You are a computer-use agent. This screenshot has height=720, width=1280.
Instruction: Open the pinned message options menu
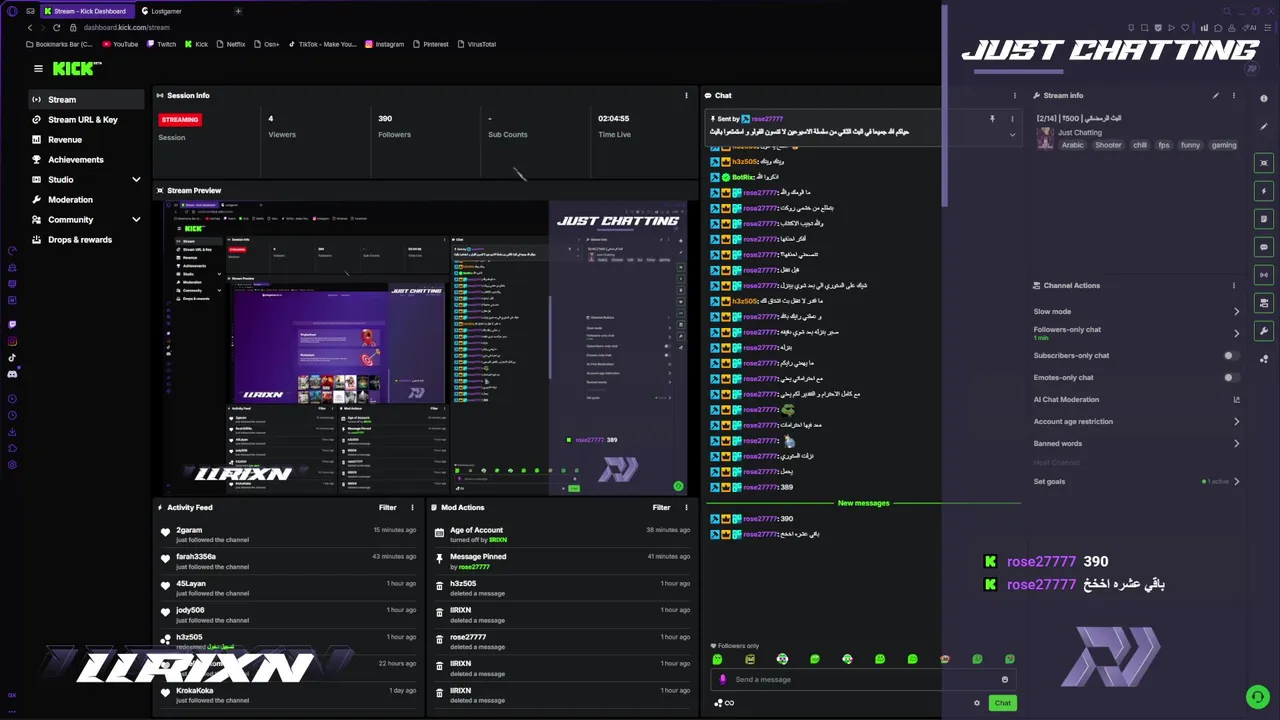[x=1012, y=119]
